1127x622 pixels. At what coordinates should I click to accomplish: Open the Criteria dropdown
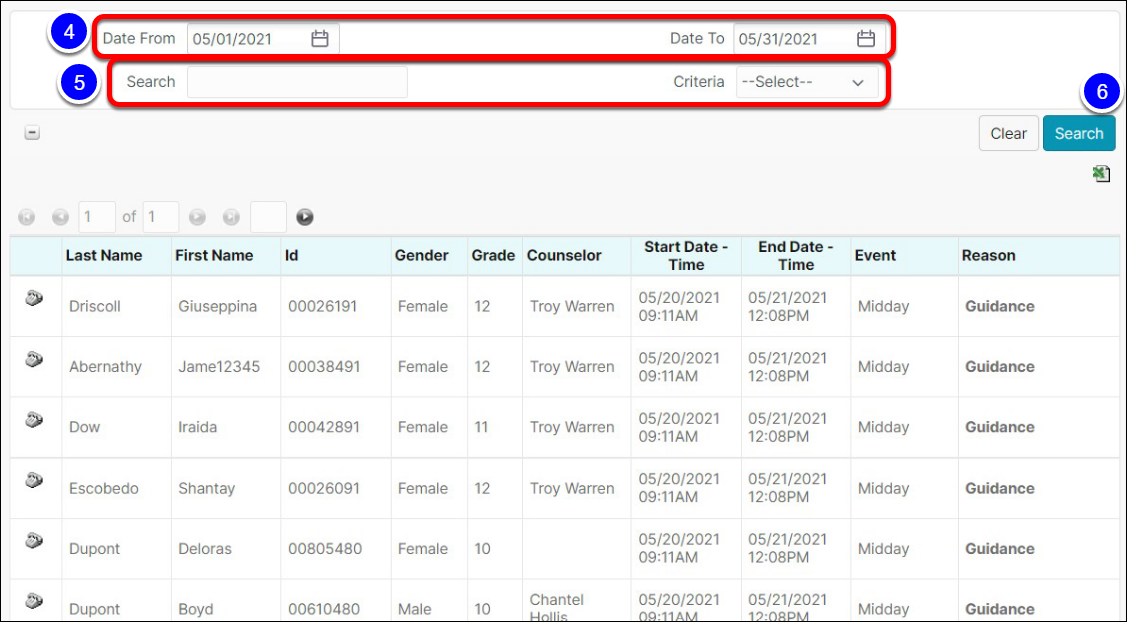coord(807,82)
